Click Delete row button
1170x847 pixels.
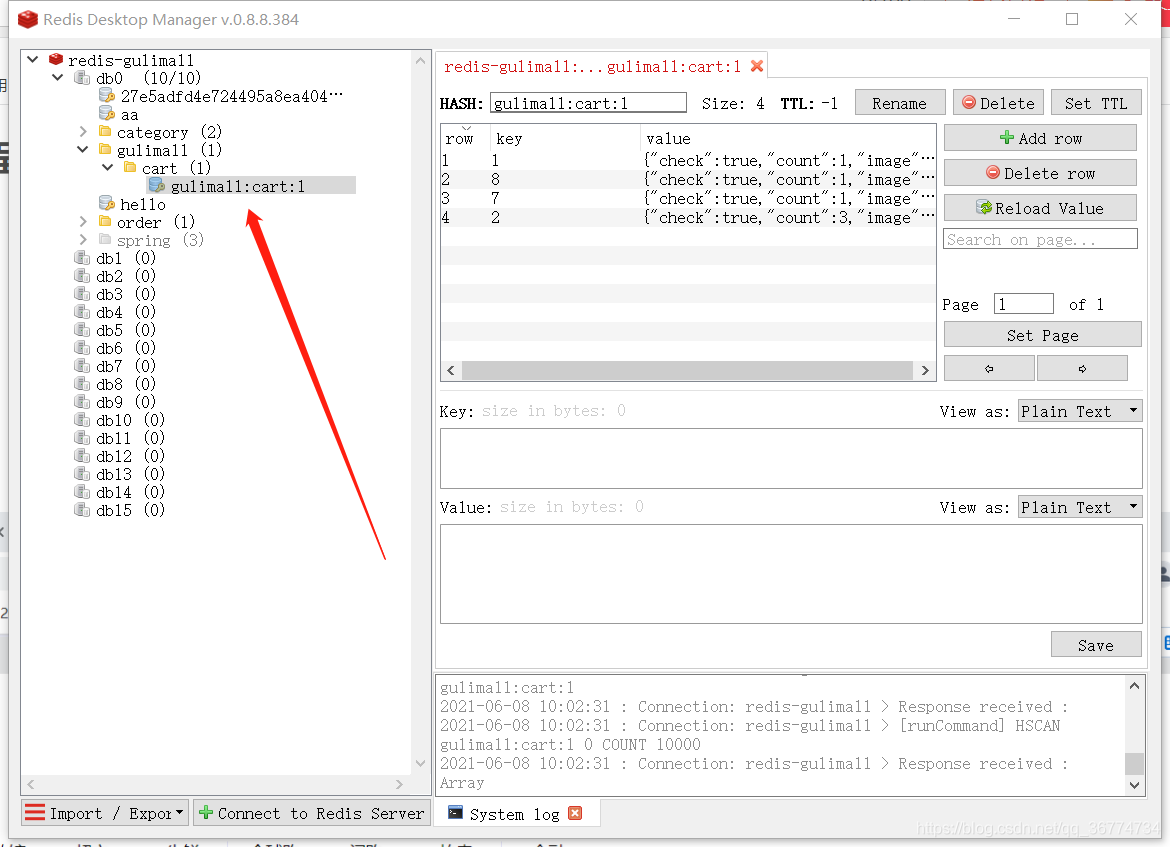(1040, 173)
